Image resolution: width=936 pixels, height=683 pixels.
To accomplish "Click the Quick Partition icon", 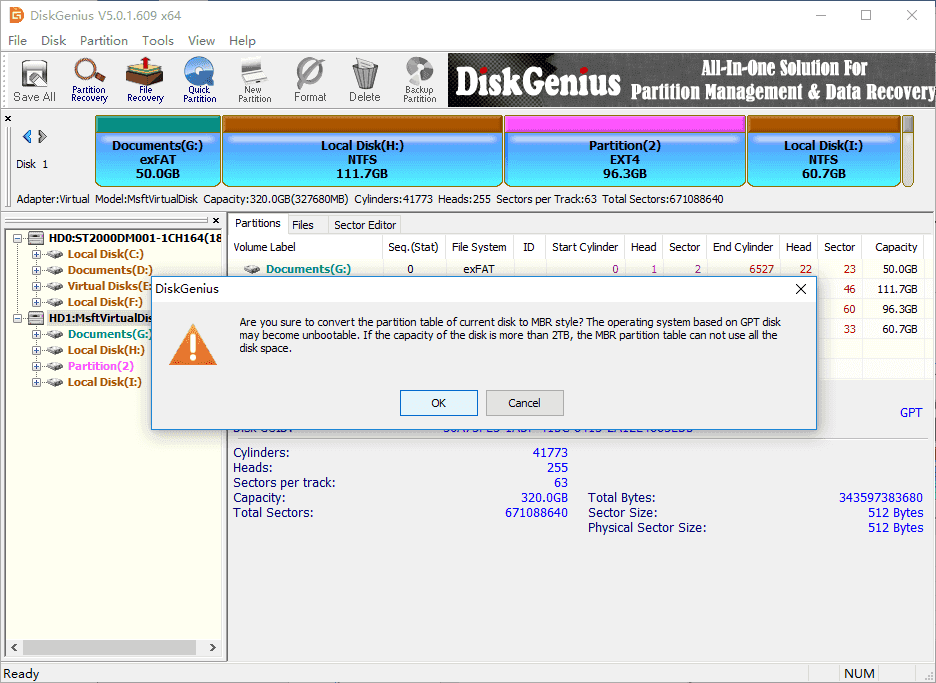I will [199, 79].
